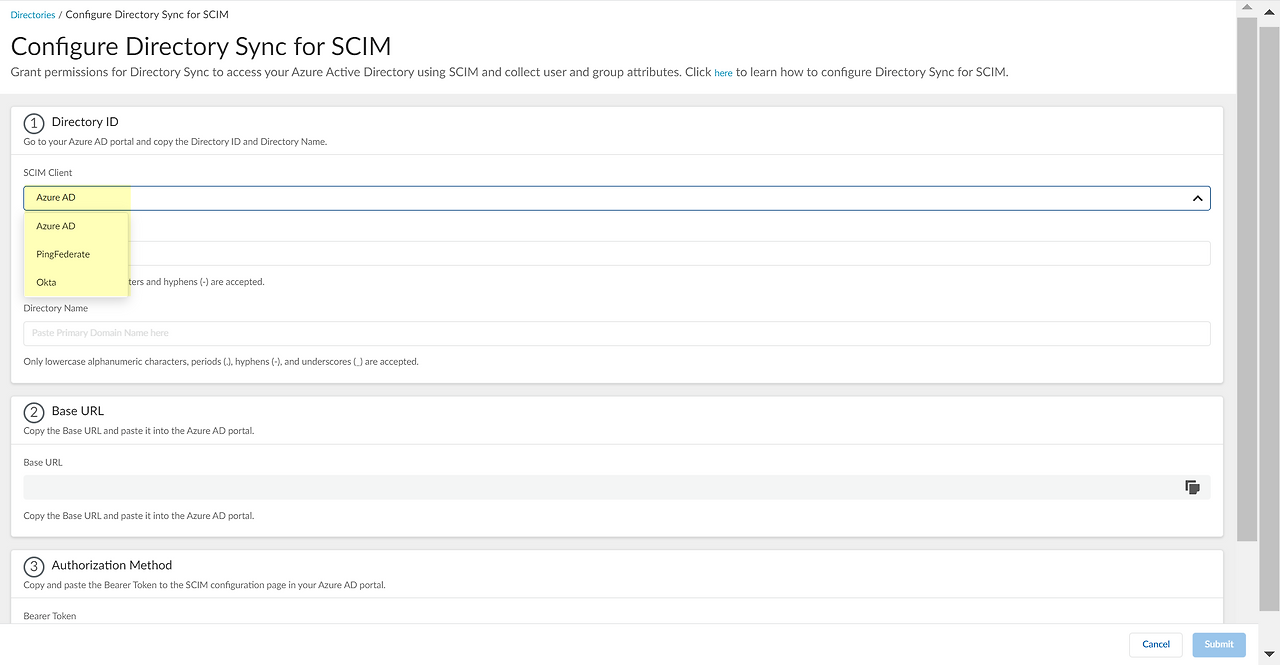Image resolution: width=1280 pixels, height=665 pixels.
Task: Click the "Configure Directory Sync for SCIM" title
Action: [x=201, y=46]
